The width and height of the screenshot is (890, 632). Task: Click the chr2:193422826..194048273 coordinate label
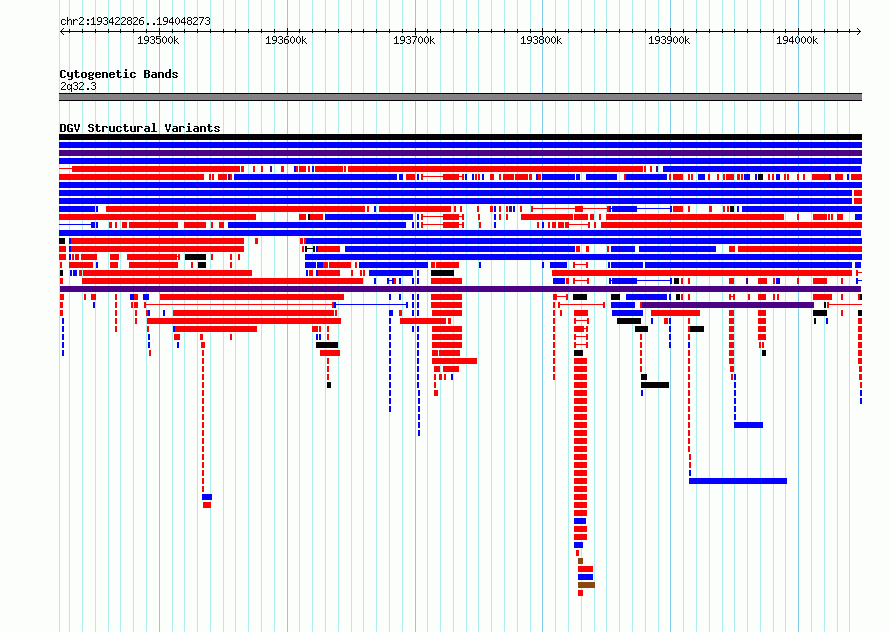pos(135,21)
